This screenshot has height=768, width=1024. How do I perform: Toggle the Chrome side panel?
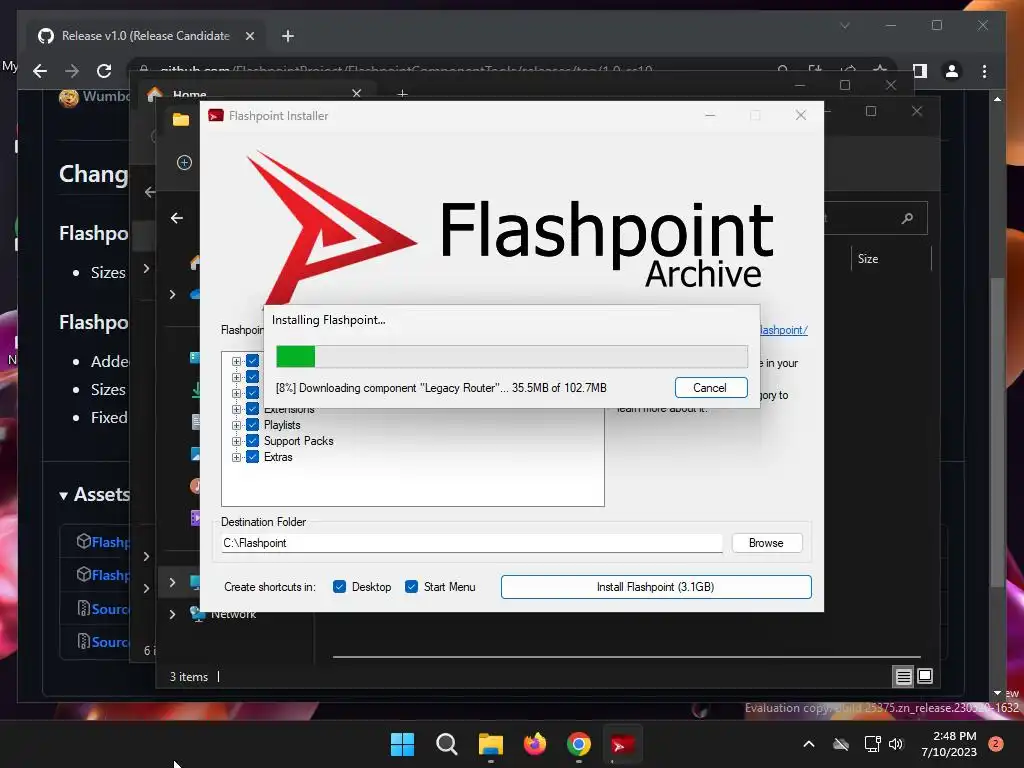(x=920, y=71)
